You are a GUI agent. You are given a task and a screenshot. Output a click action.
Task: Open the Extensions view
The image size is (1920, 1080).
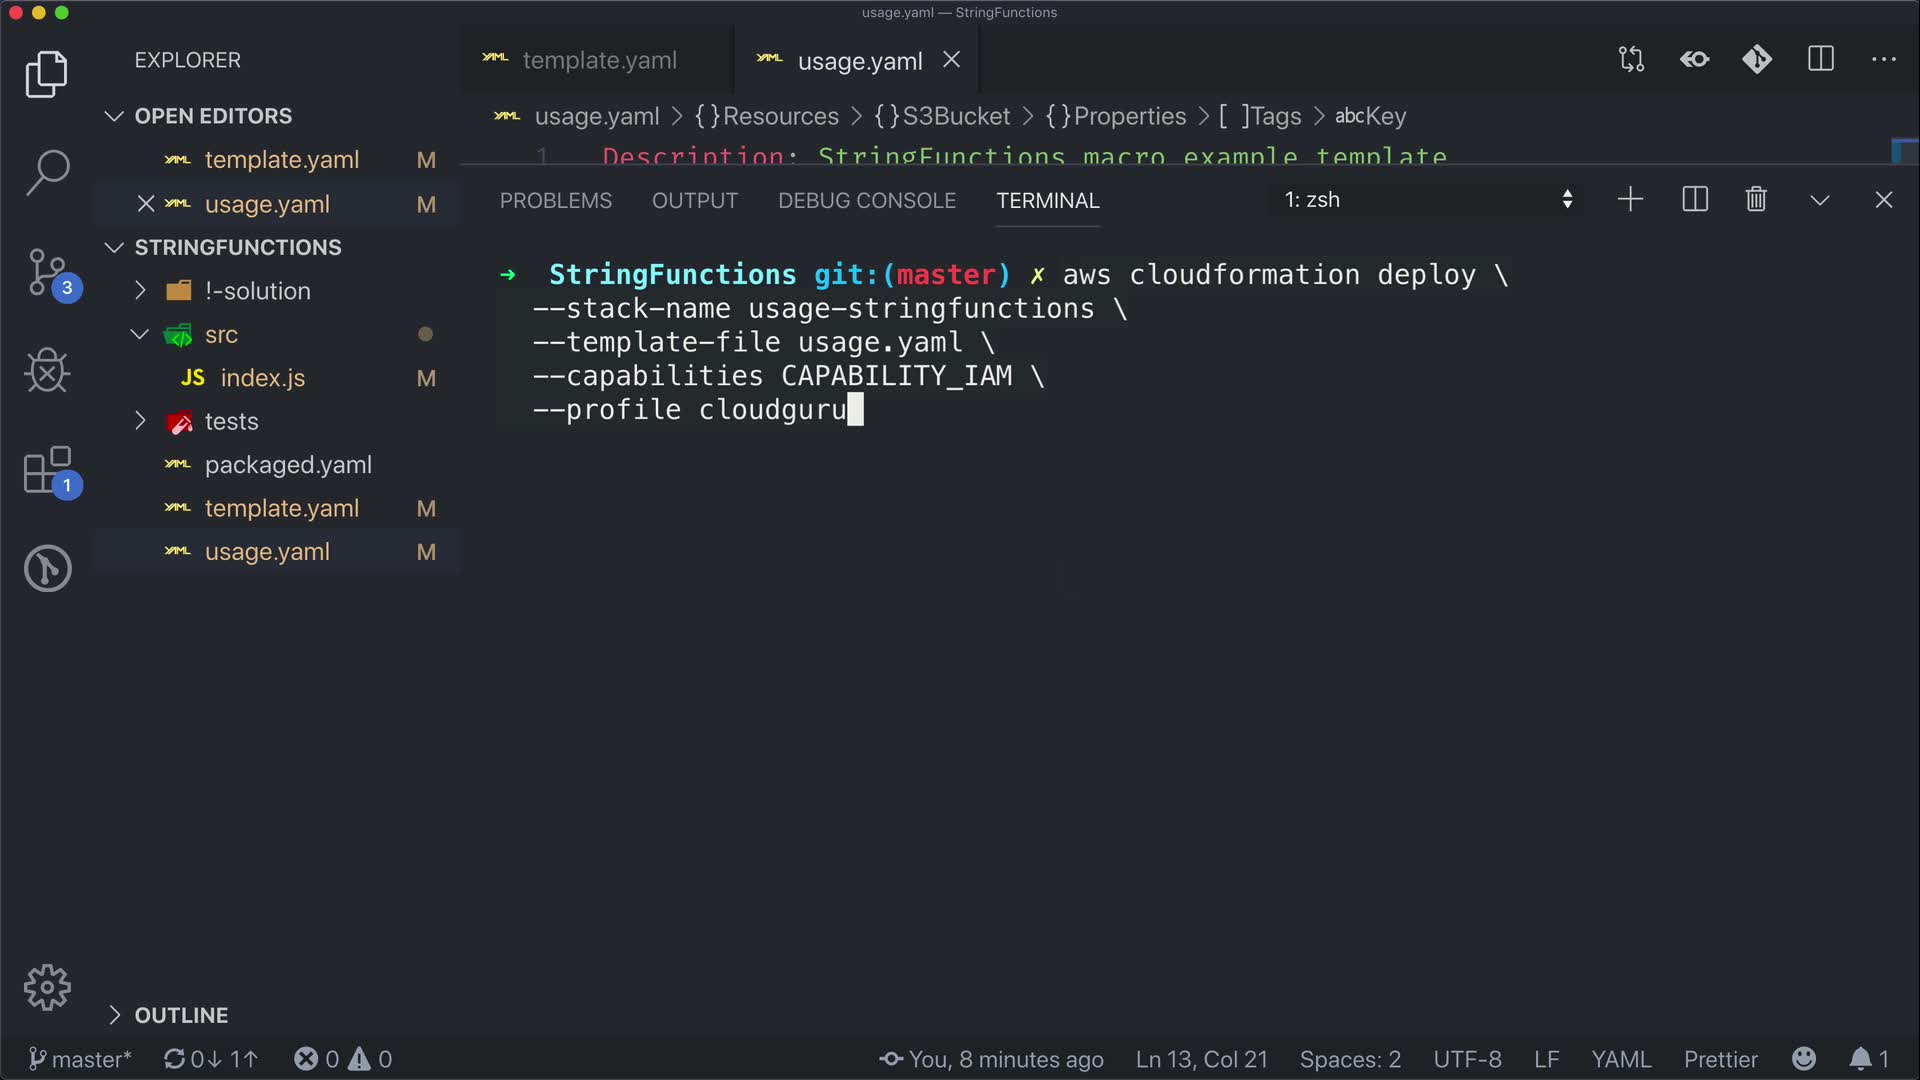tap(47, 470)
